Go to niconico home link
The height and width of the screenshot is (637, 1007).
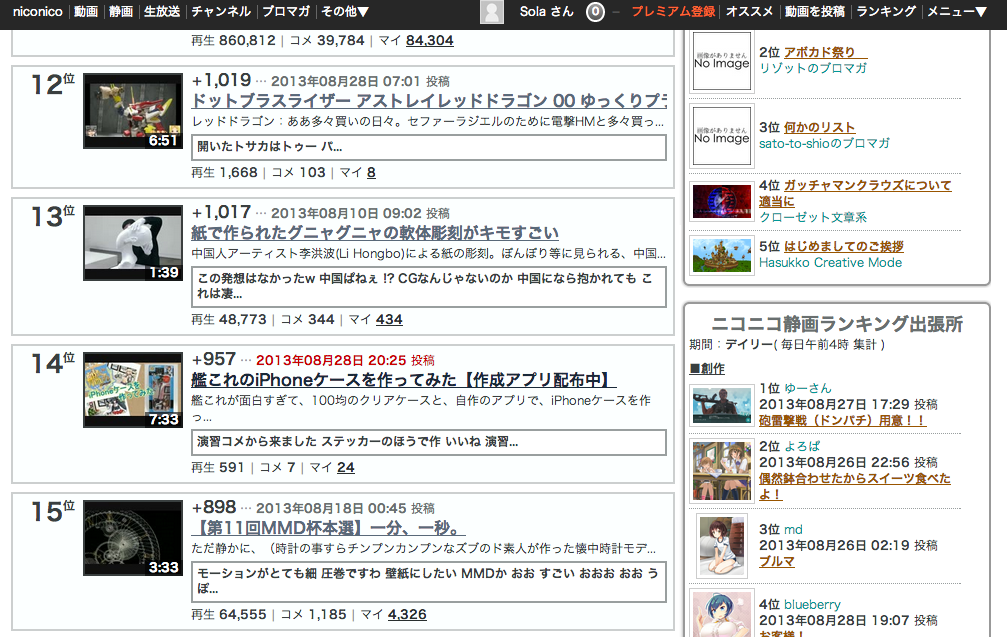[37, 12]
